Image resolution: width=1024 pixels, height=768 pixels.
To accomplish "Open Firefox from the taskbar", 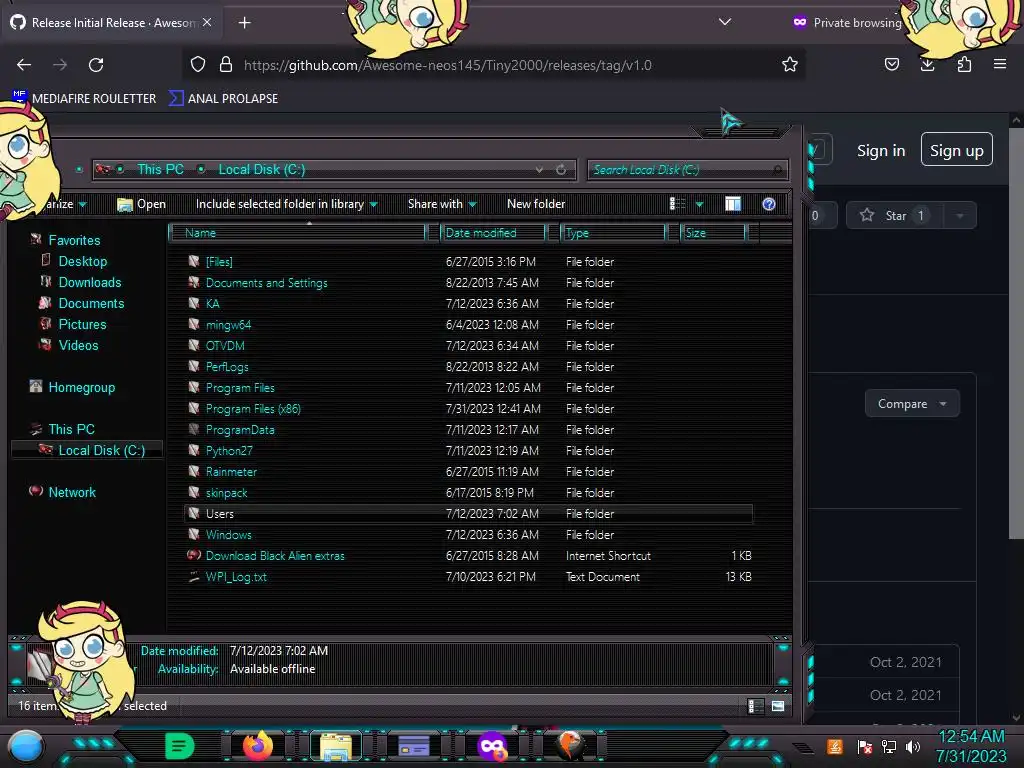I will coord(257,746).
